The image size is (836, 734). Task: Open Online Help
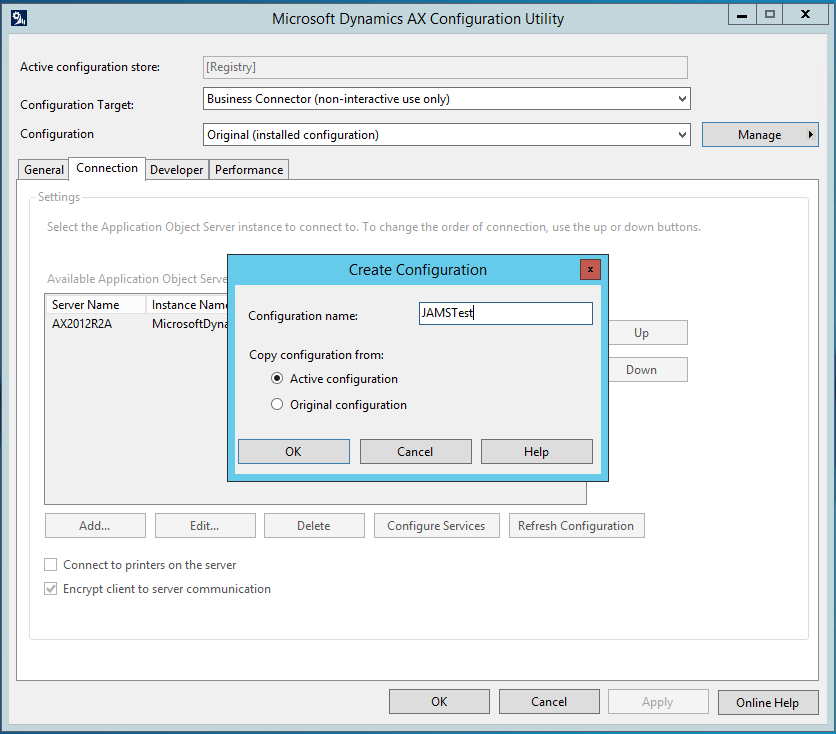767,702
